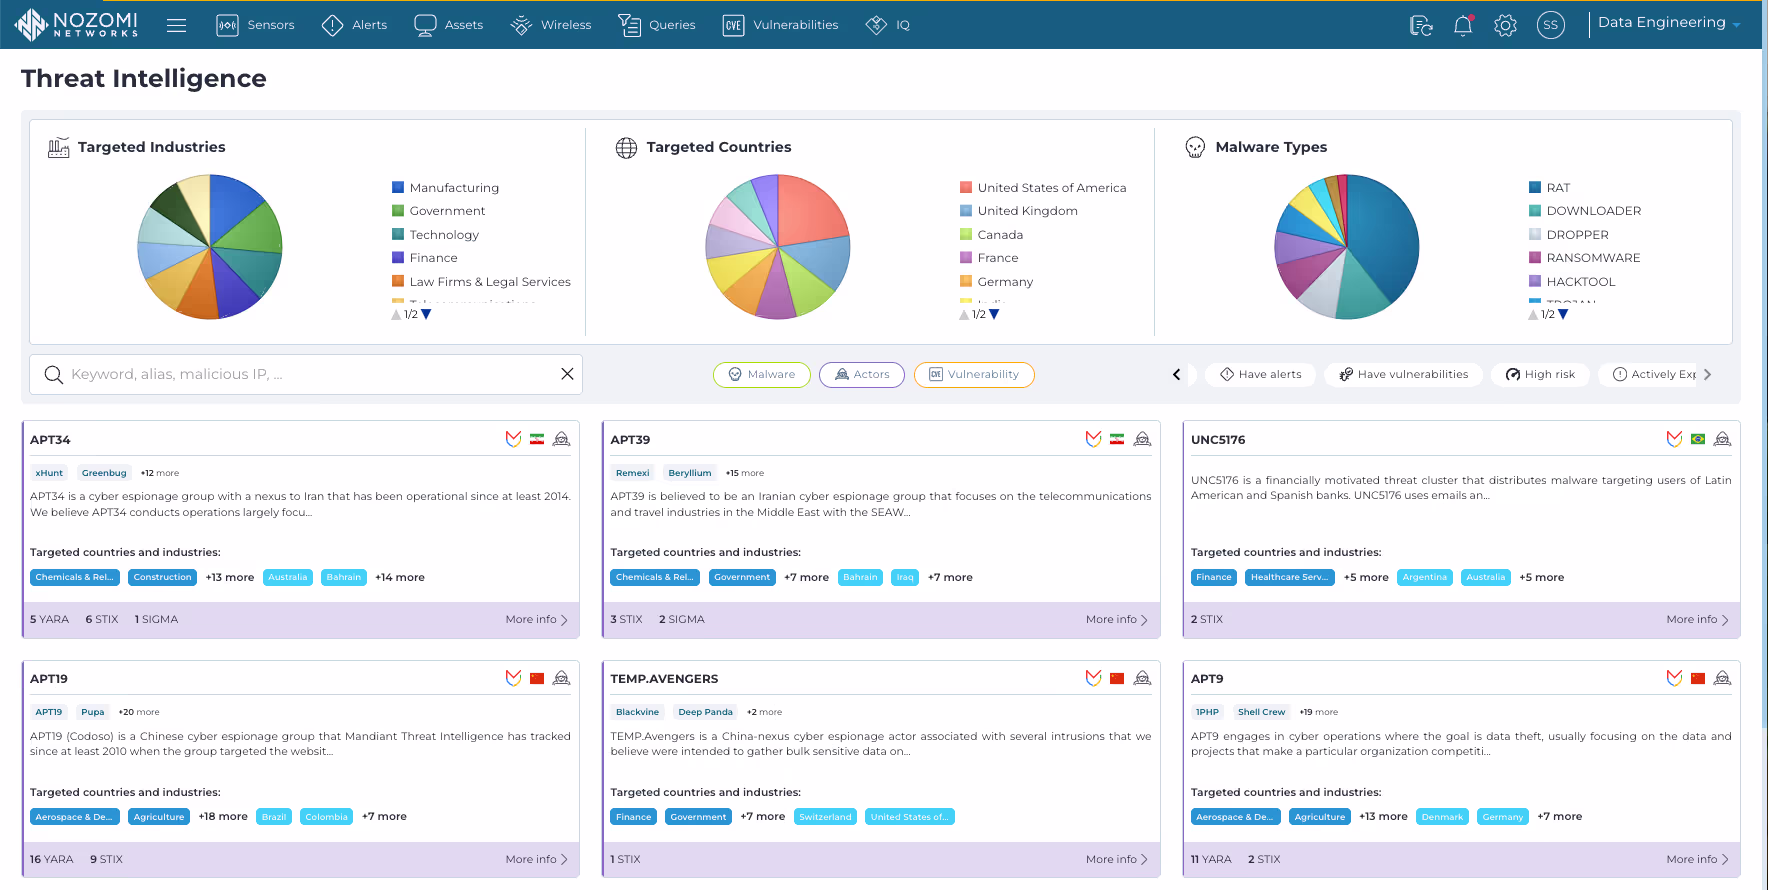Click the document icon left of the notification bell
1768x890 pixels.
[1421, 25]
